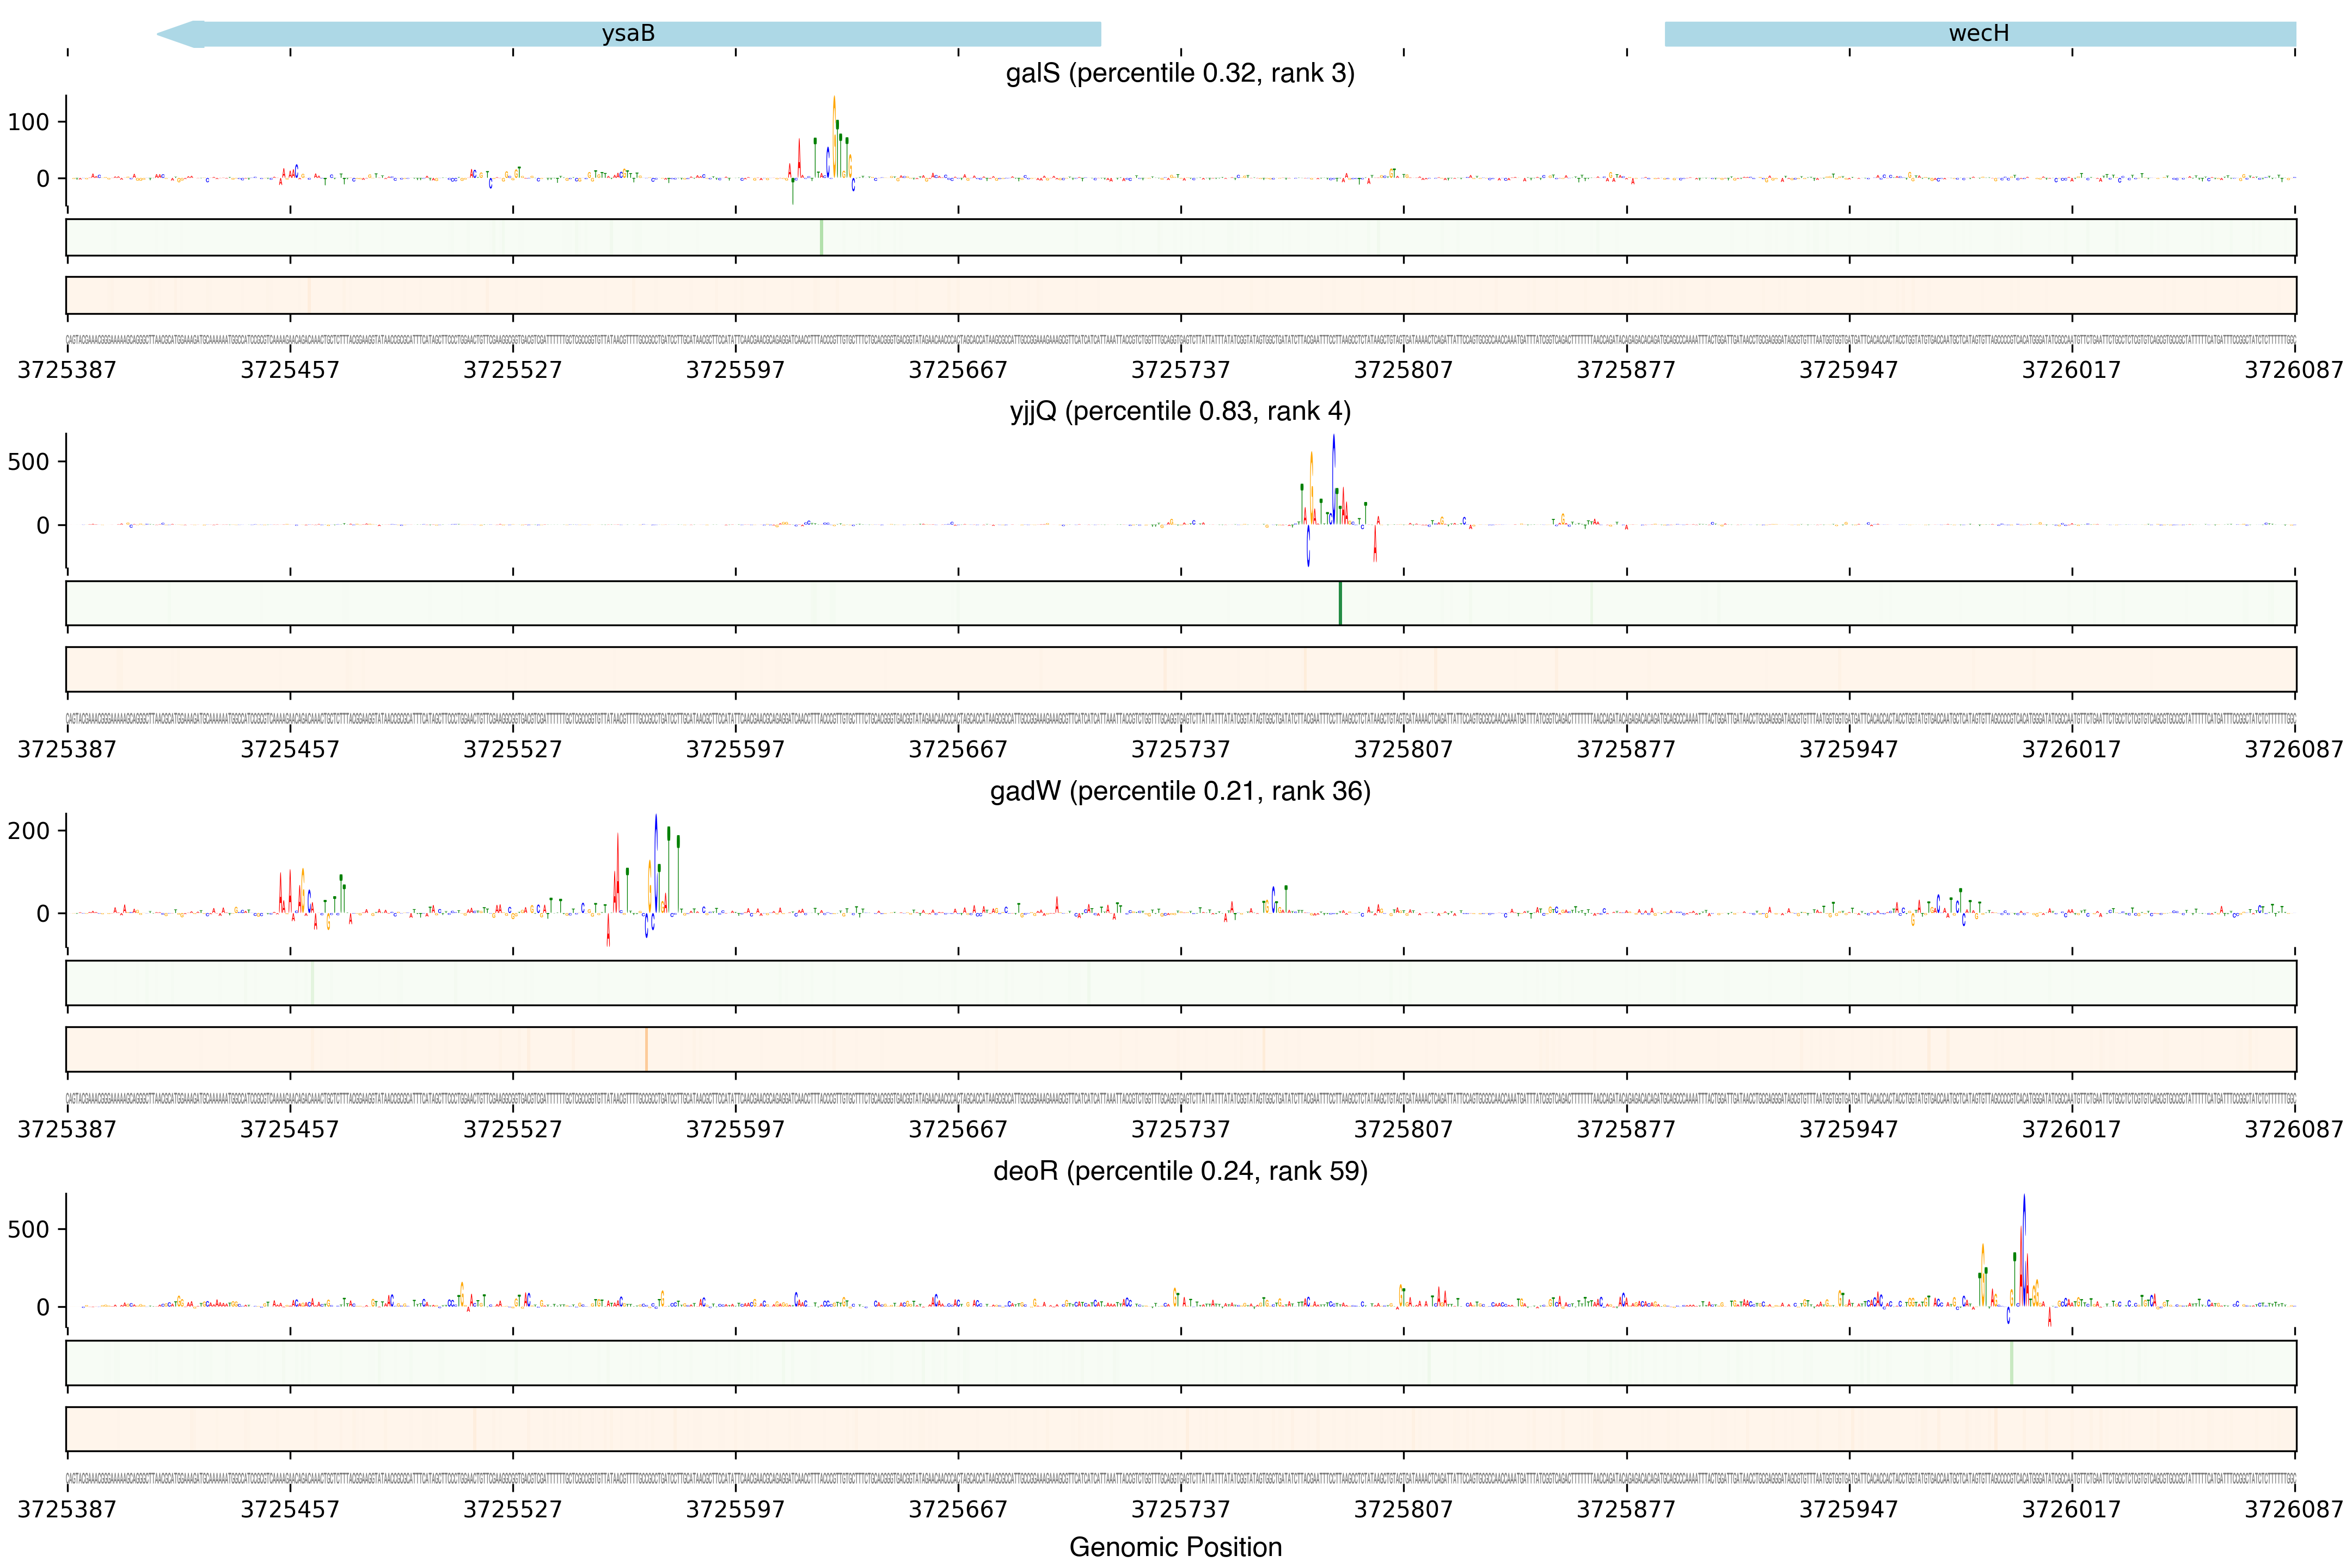Click the green stripe in galS heatmap

(x=821, y=237)
